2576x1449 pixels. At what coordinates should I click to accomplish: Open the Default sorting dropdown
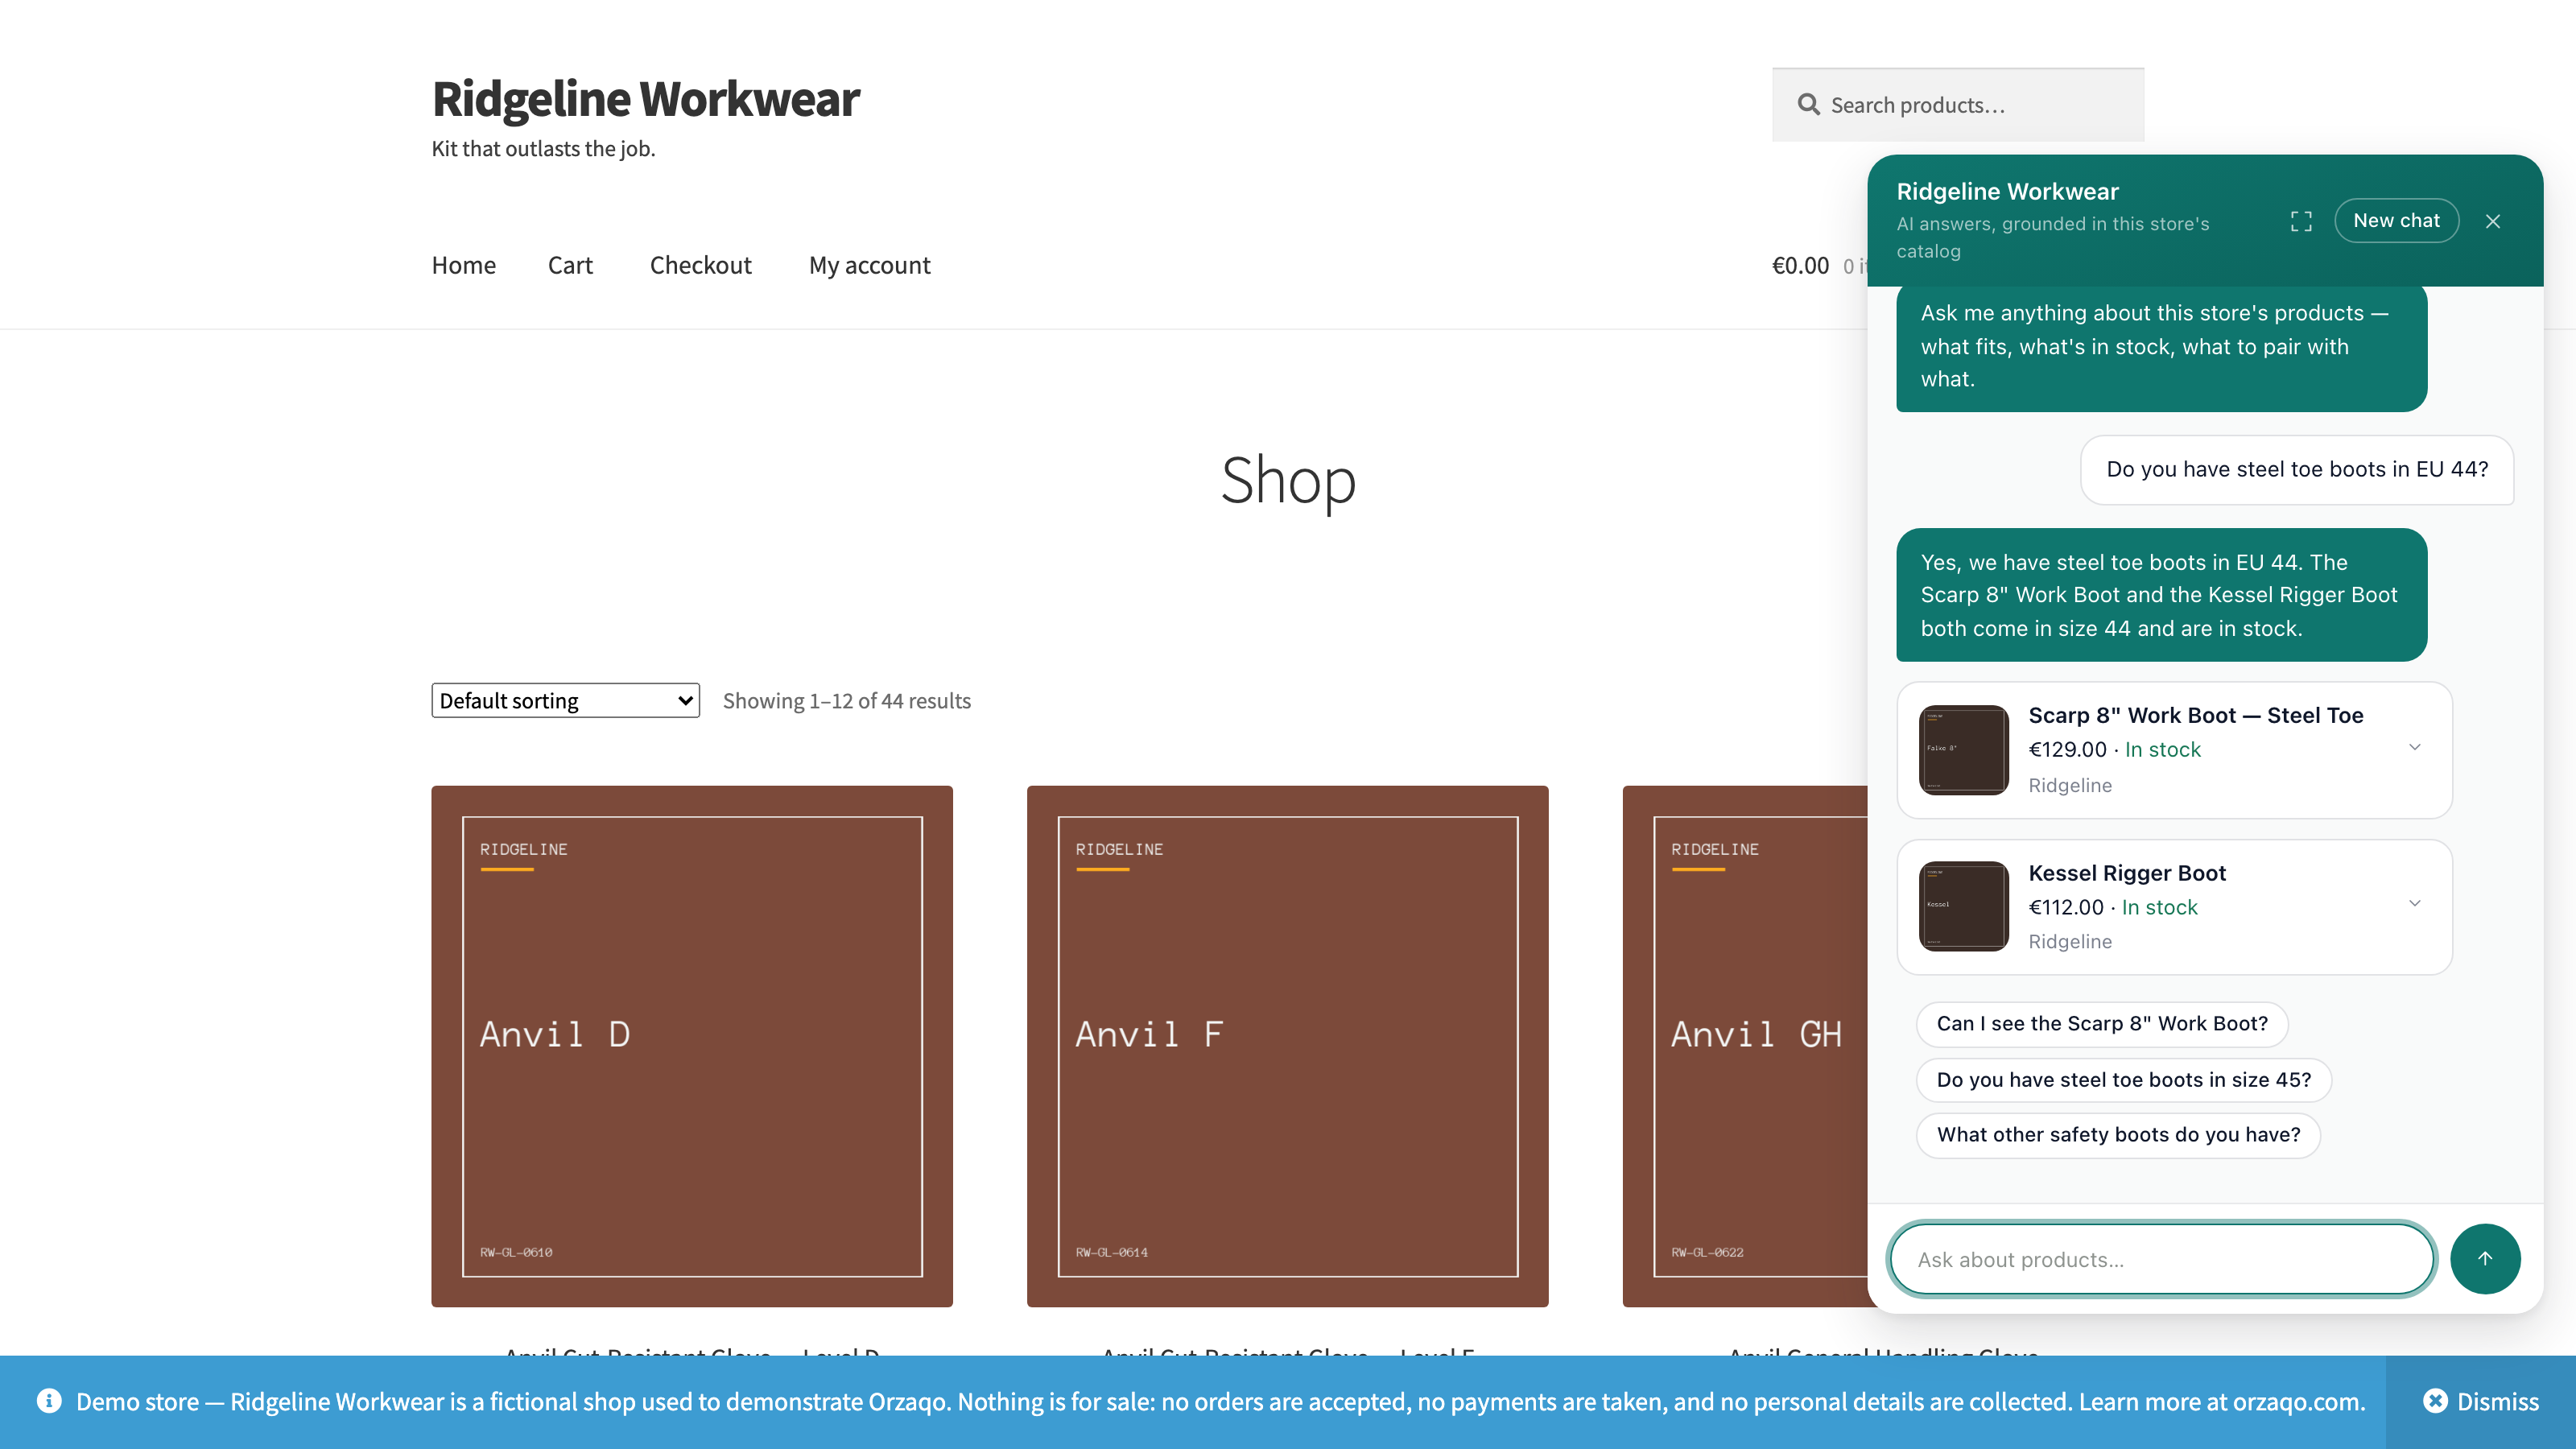pyautogui.click(x=565, y=700)
